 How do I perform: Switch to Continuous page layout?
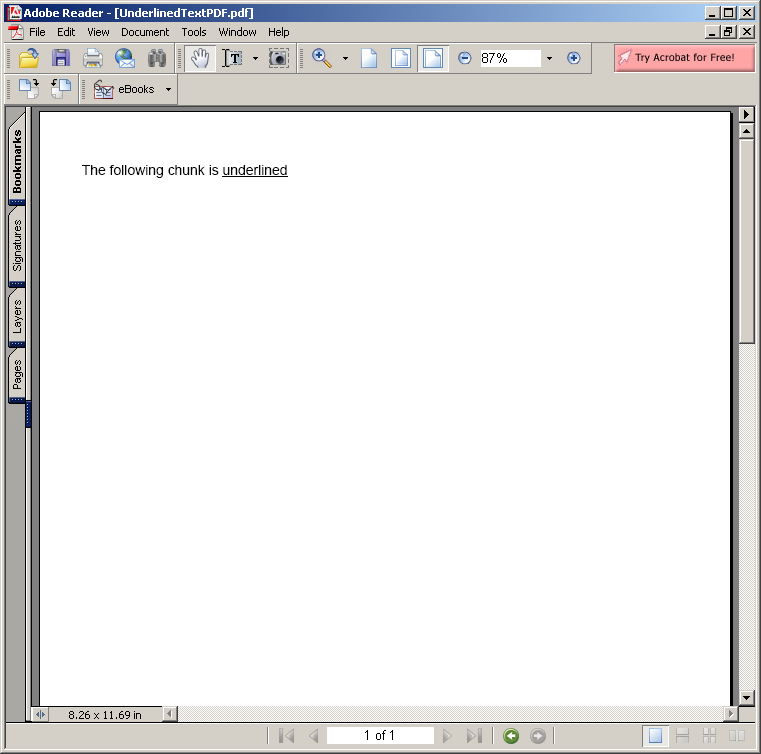point(682,736)
